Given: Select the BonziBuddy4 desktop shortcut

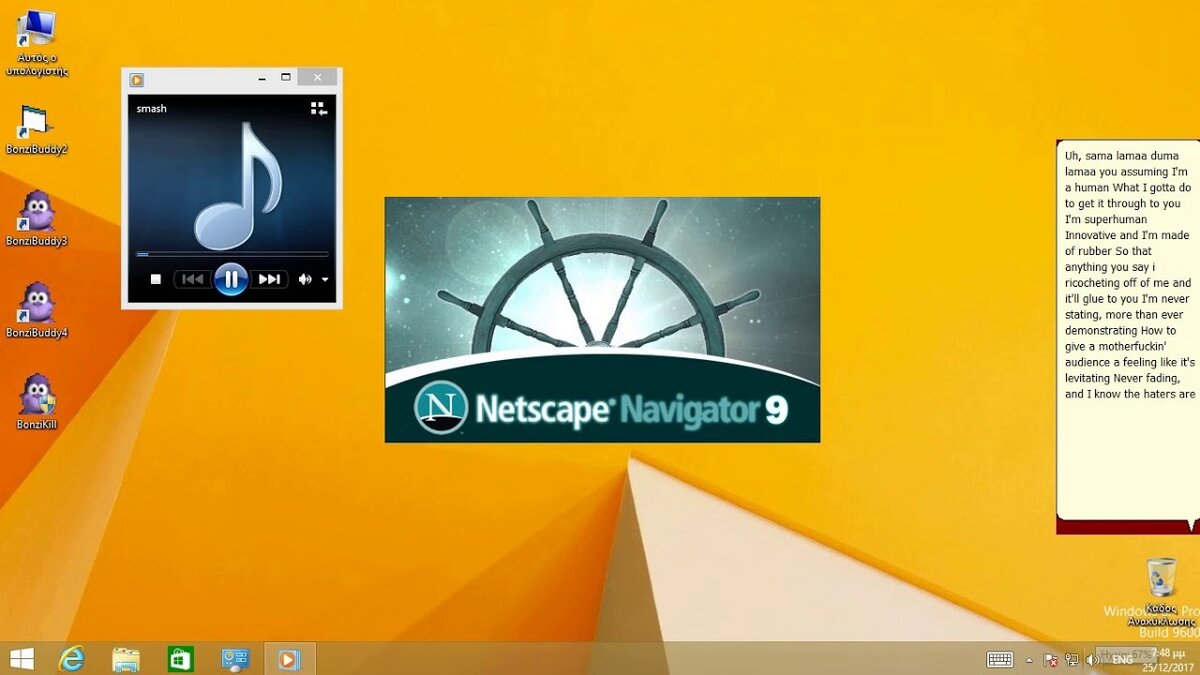Looking at the screenshot, I should click(37, 311).
